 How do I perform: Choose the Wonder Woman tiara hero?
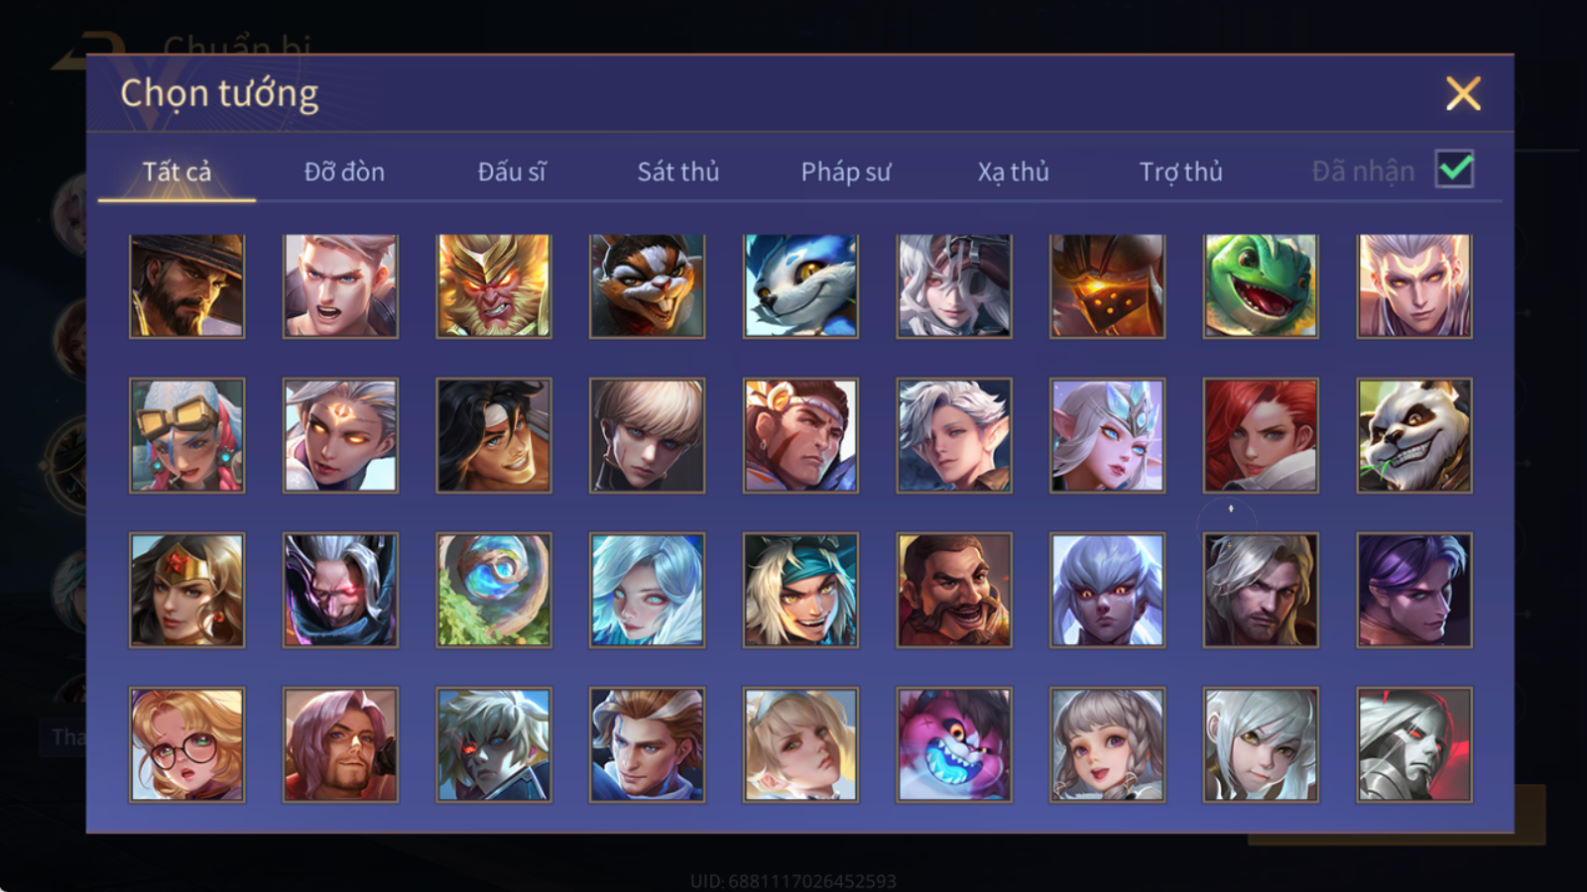(187, 590)
